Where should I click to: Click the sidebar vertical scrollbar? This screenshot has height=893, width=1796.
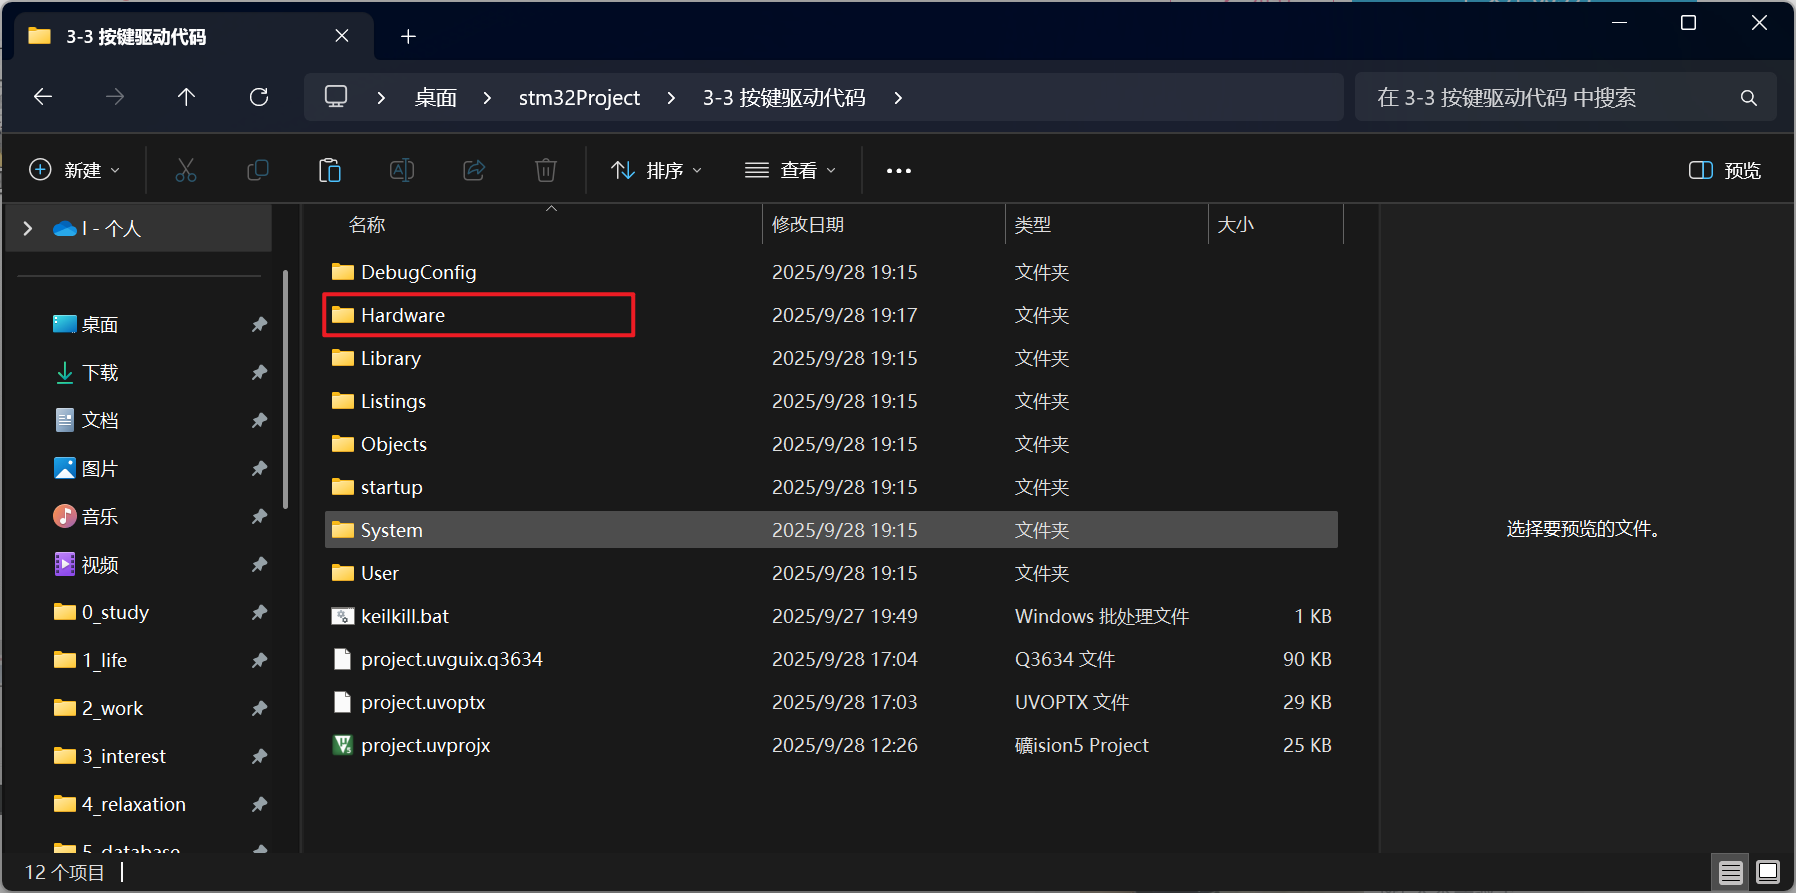(x=286, y=390)
